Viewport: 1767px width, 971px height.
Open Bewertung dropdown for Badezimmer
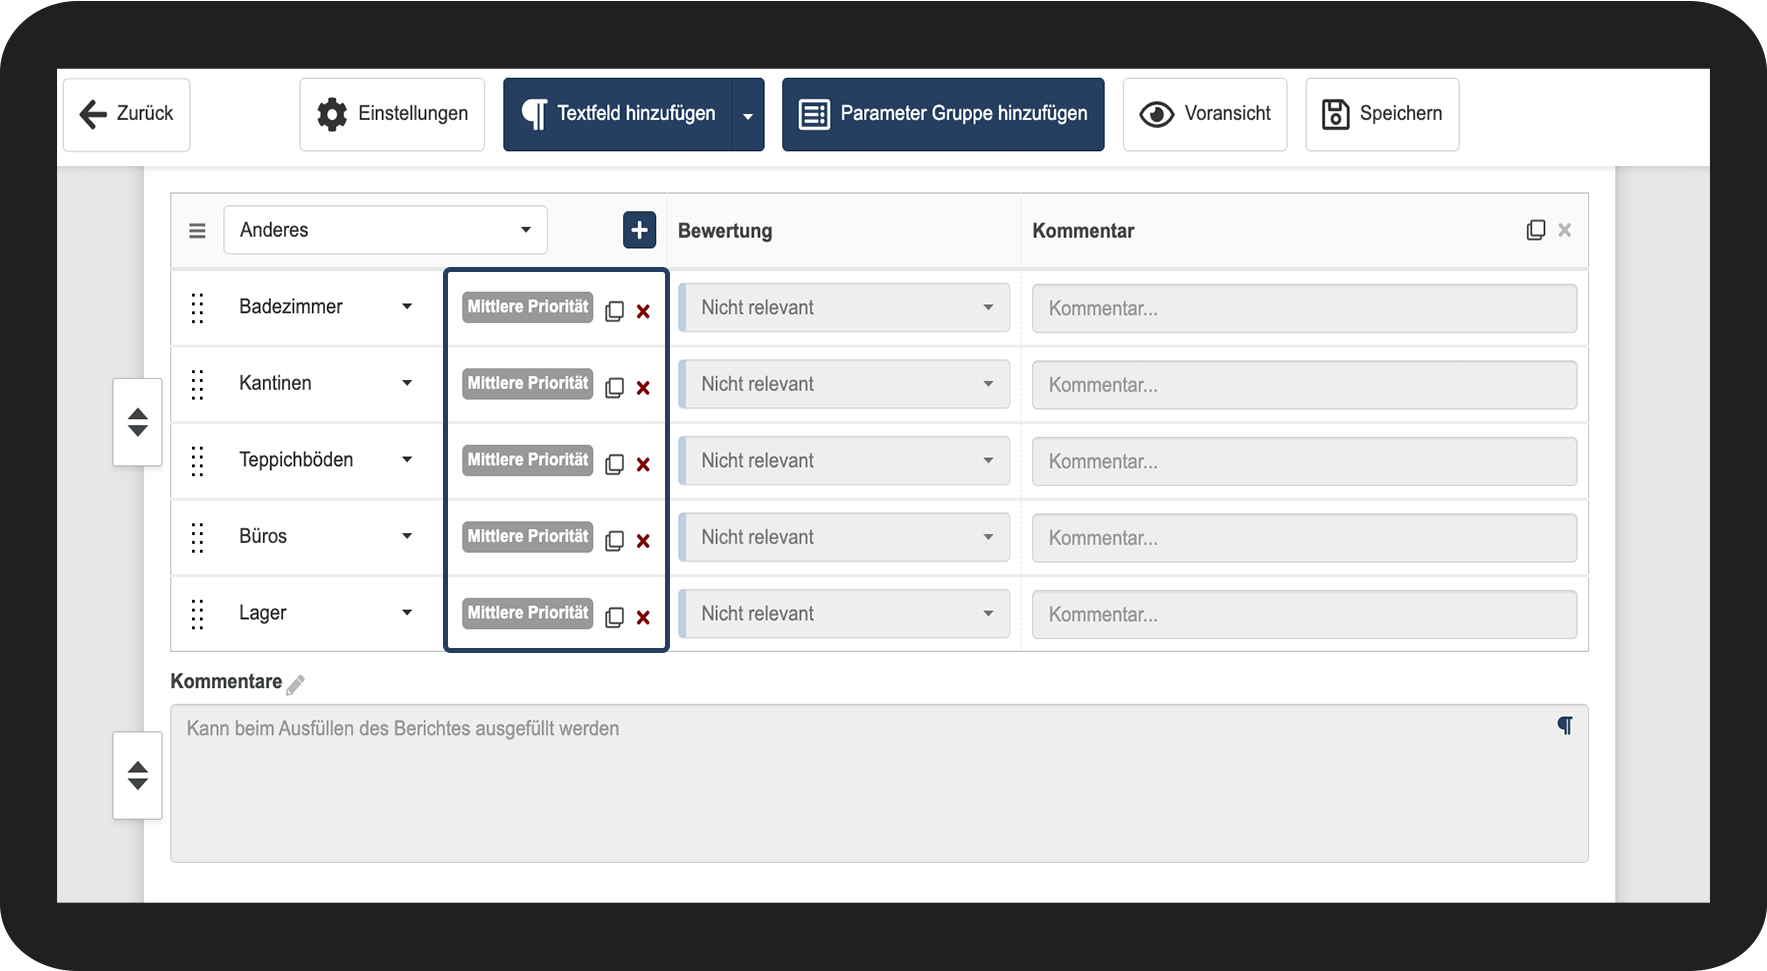pyautogui.click(x=844, y=308)
